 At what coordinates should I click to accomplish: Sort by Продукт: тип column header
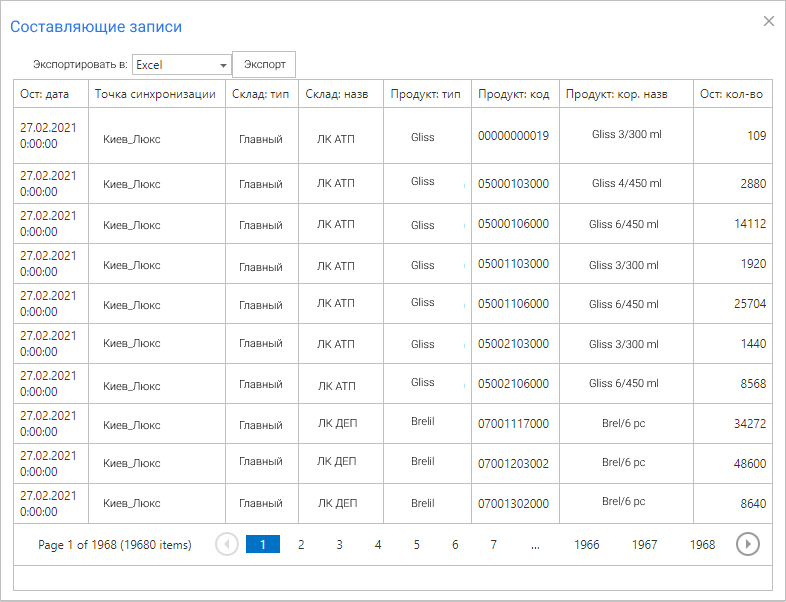click(x=427, y=94)
